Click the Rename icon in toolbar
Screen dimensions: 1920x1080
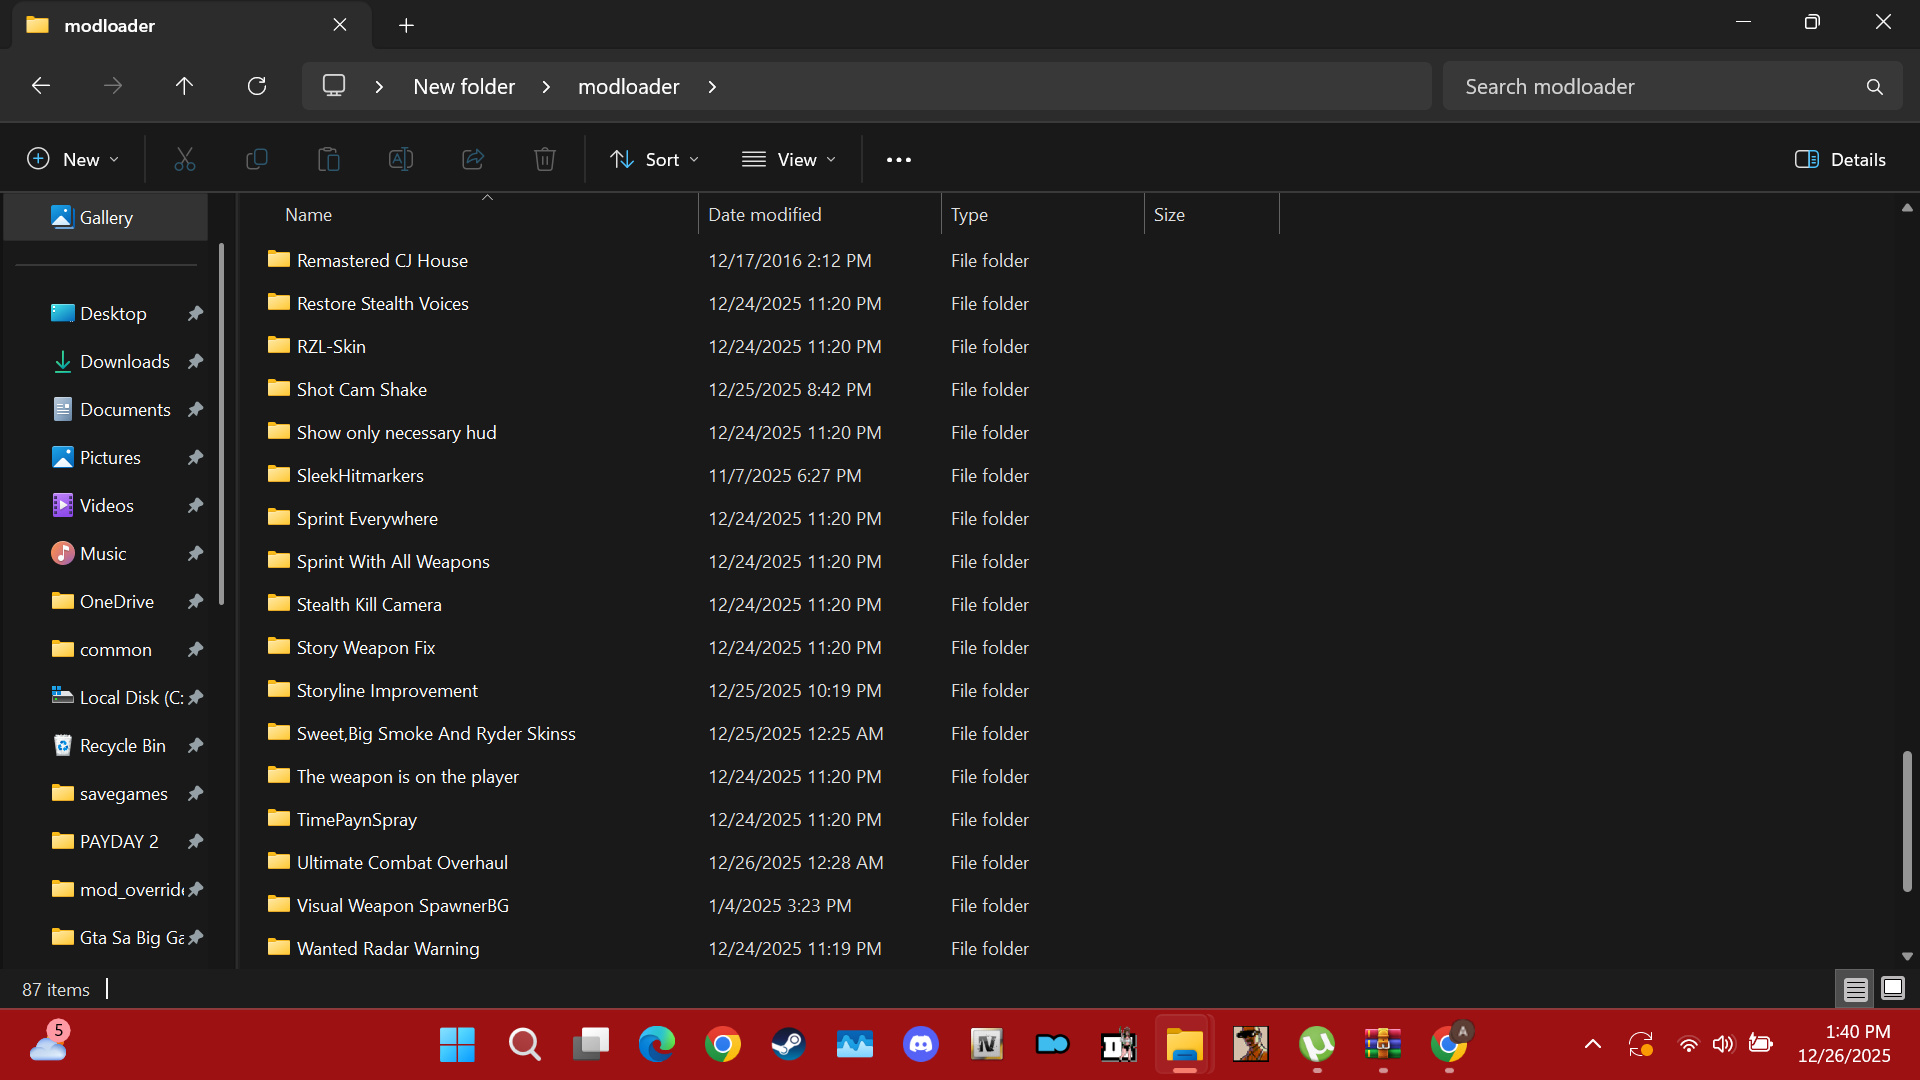401,159
